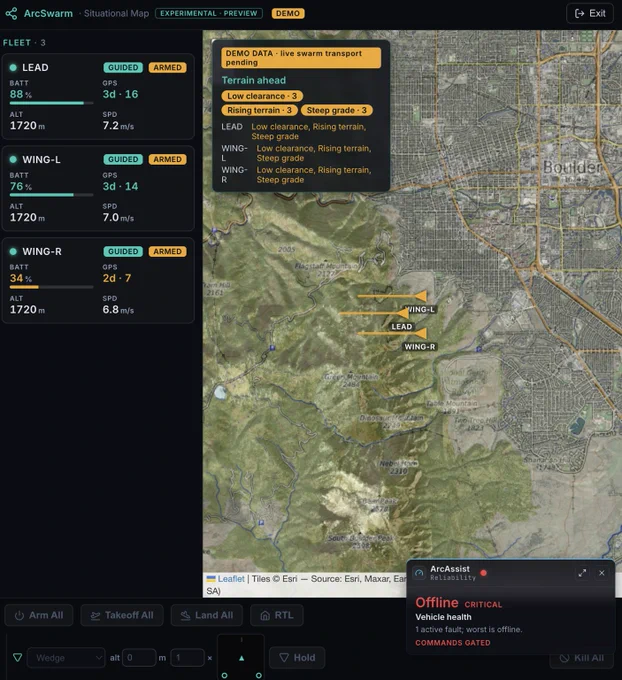Image resolution: width=622 pixels, height=680 pixels.
Task: Click the ArcSwarm share-nodes logo icon
Action: 11,13
